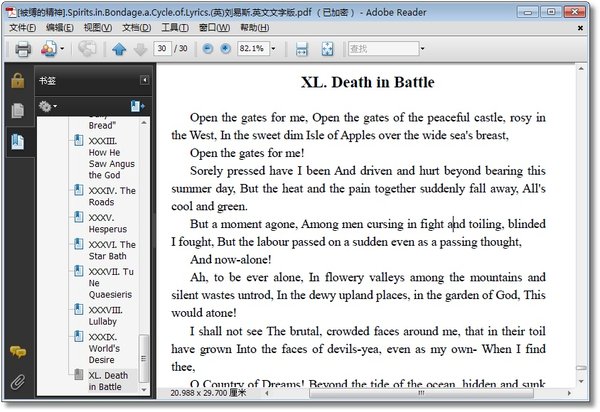The height and width of the screenshot is (412, 600).
Task: Go to previous page with up arrow
Action: (x=119, y=49)
